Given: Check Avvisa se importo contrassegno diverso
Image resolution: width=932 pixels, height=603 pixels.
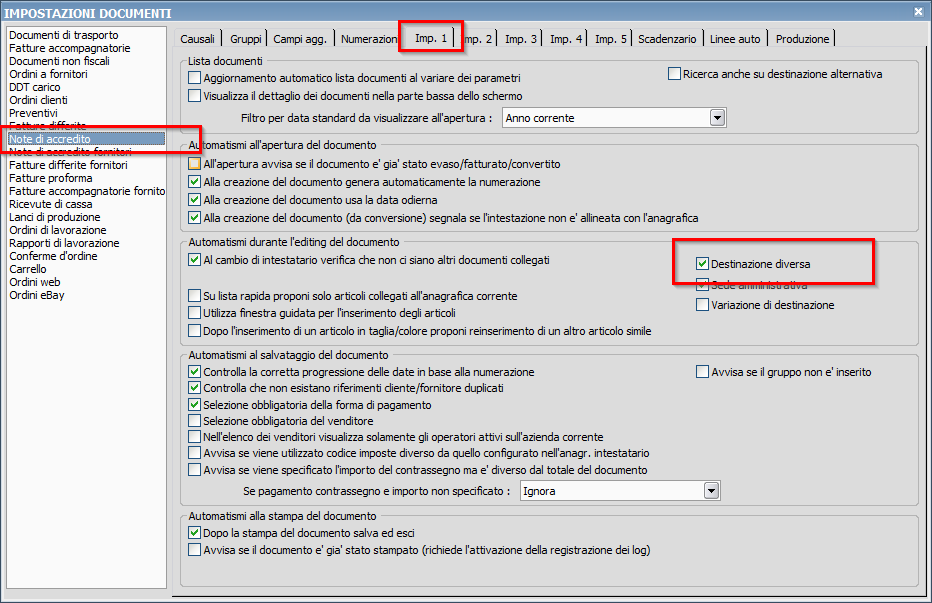Looking at the screenshot, I should pyautogui.click(x=194, y=470).
